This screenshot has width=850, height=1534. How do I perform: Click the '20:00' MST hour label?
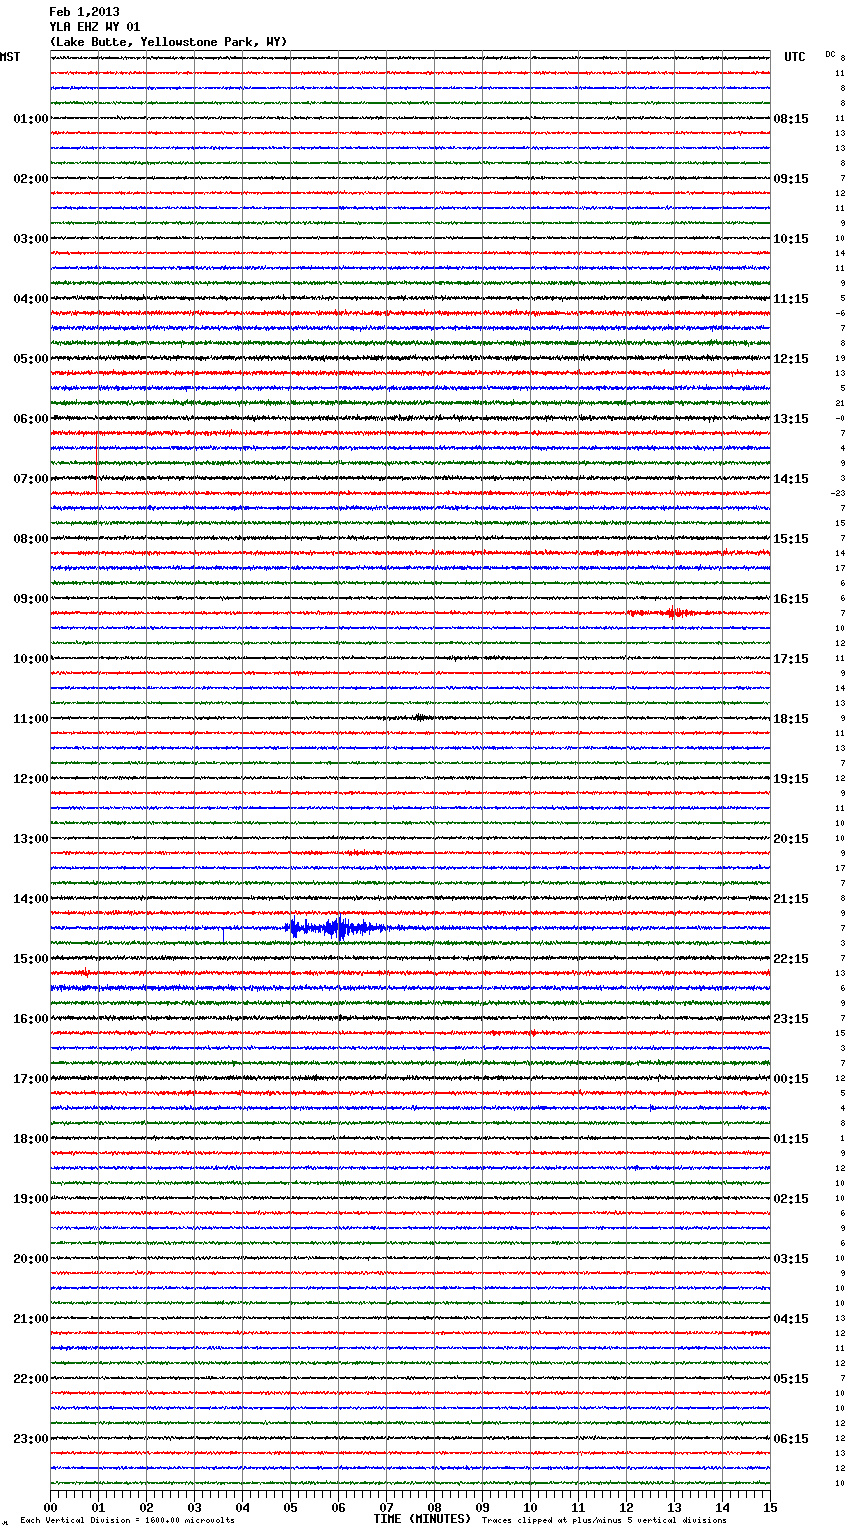click(31, 1259)
